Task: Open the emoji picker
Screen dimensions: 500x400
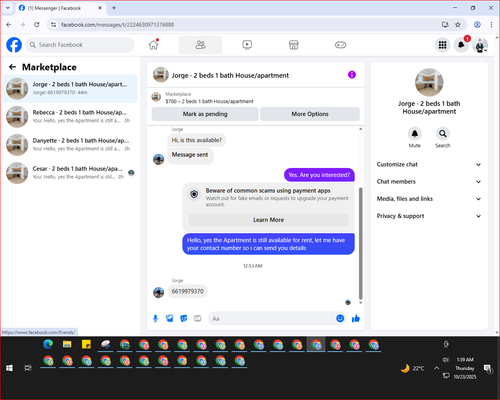Action: [x=340, y=318]
